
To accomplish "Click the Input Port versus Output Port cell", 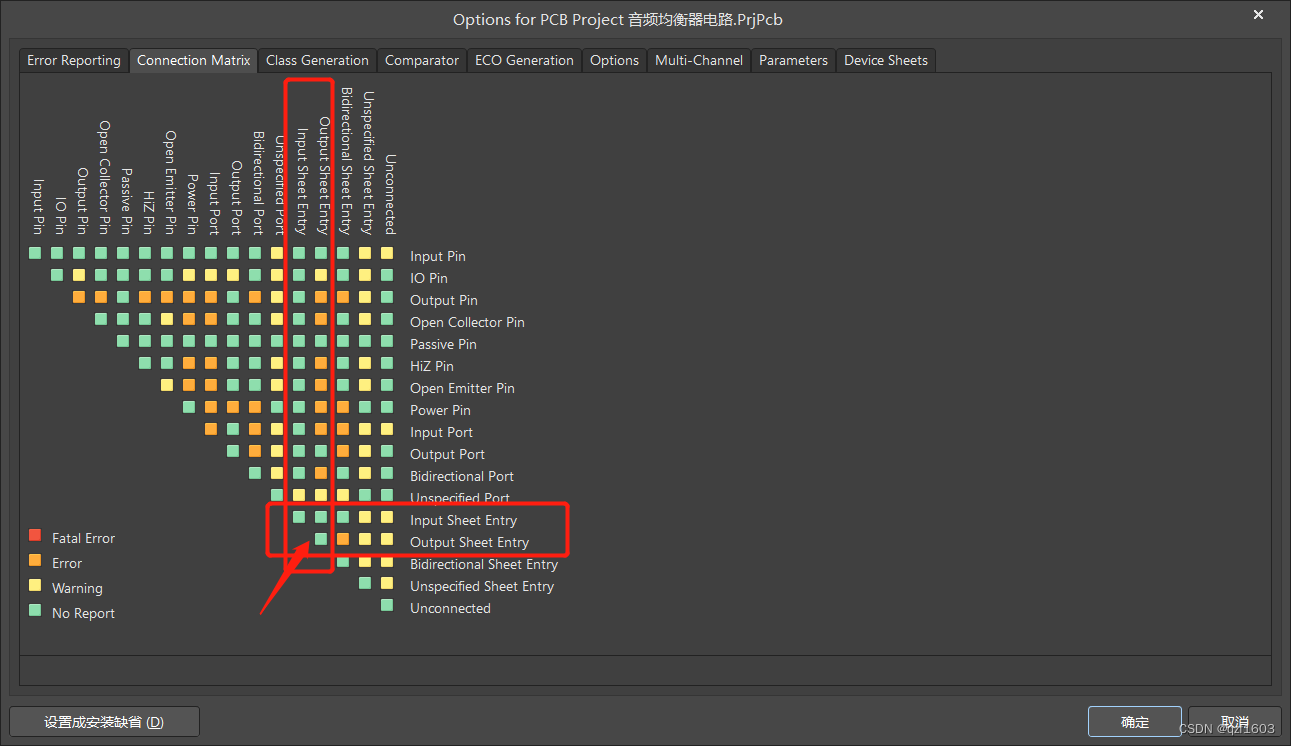I will pyautogui.click(x=232, y=430).
